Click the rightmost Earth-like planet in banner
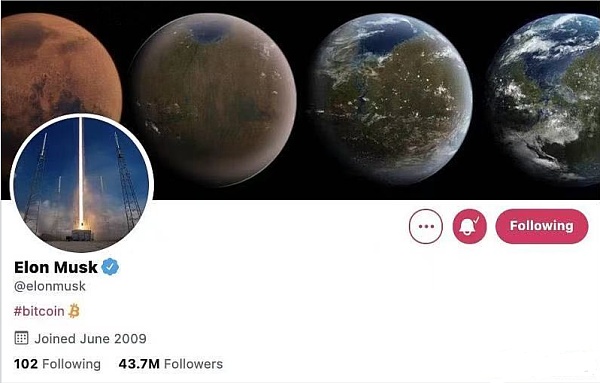The height and width of the screenshot is (383, 600). pos(545,98)
